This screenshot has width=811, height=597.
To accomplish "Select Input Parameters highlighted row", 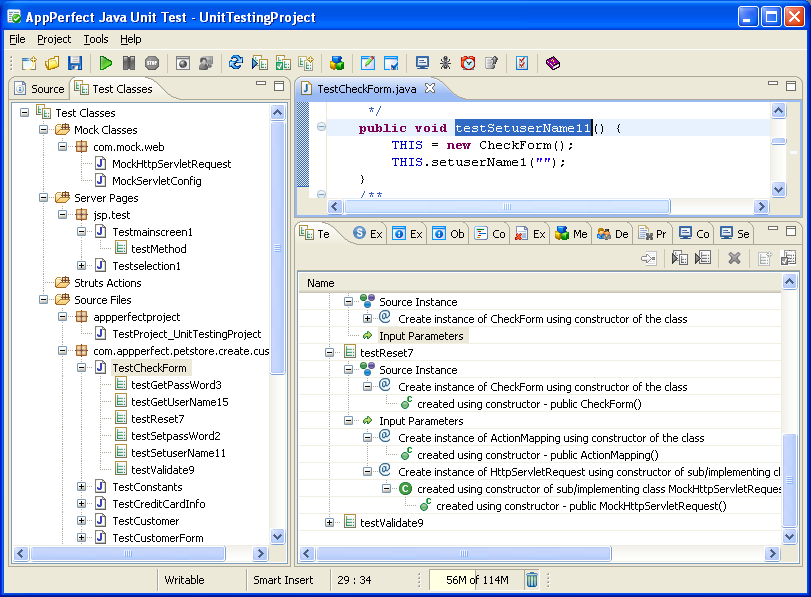I will coord(421,336).
